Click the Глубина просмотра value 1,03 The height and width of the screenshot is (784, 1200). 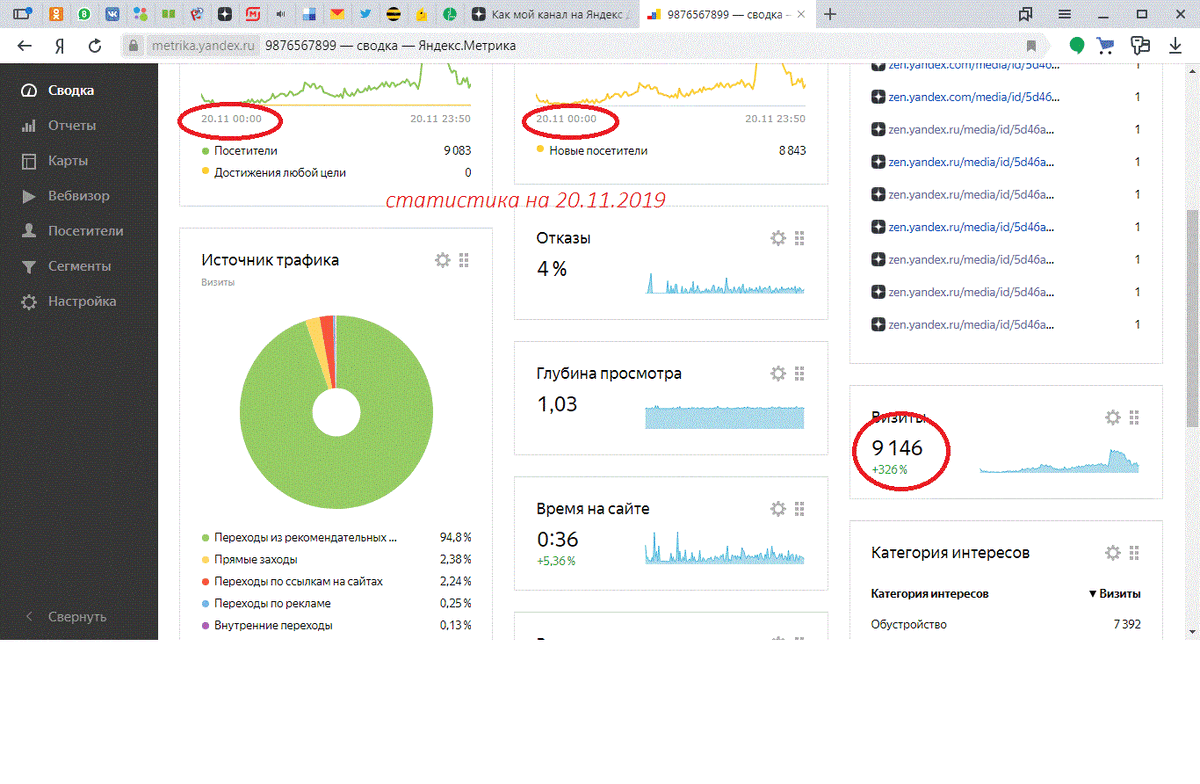(557, 404)
